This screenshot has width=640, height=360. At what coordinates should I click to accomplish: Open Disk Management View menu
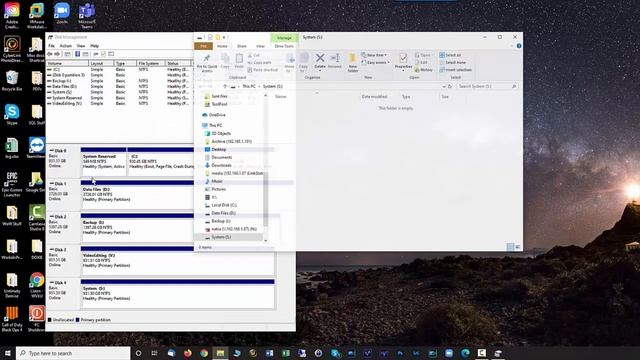coord(81,46)
